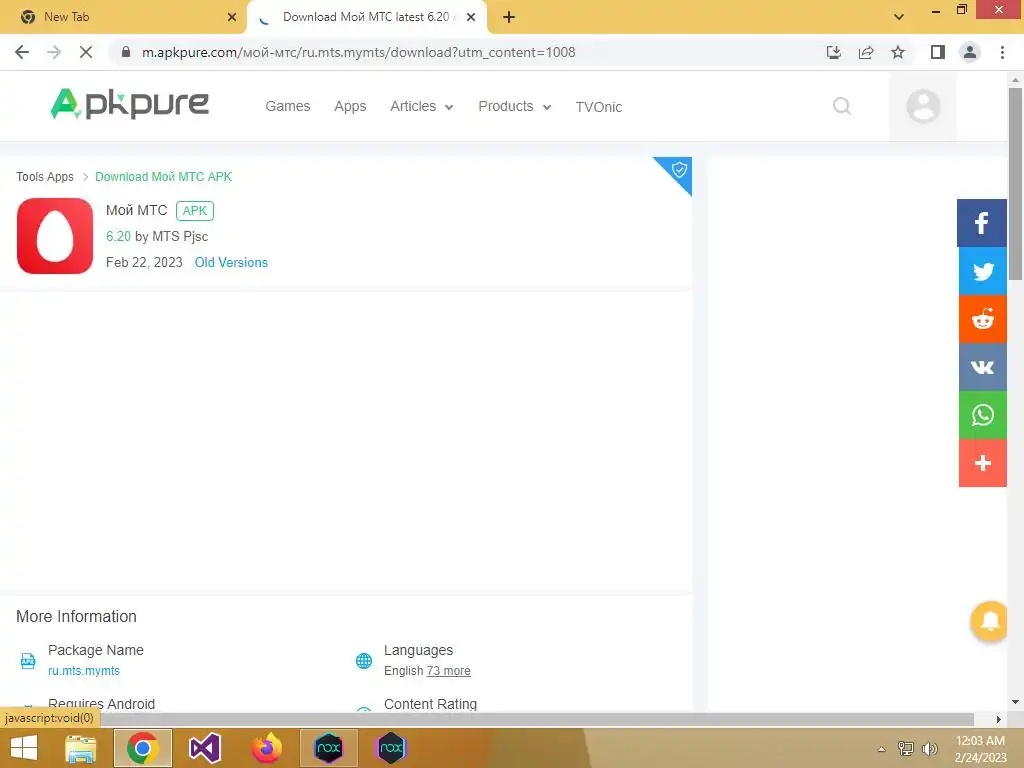1024x768 pixels.
Task: Open second Nox taskbar icon
Action: click(x=391, y=748)
